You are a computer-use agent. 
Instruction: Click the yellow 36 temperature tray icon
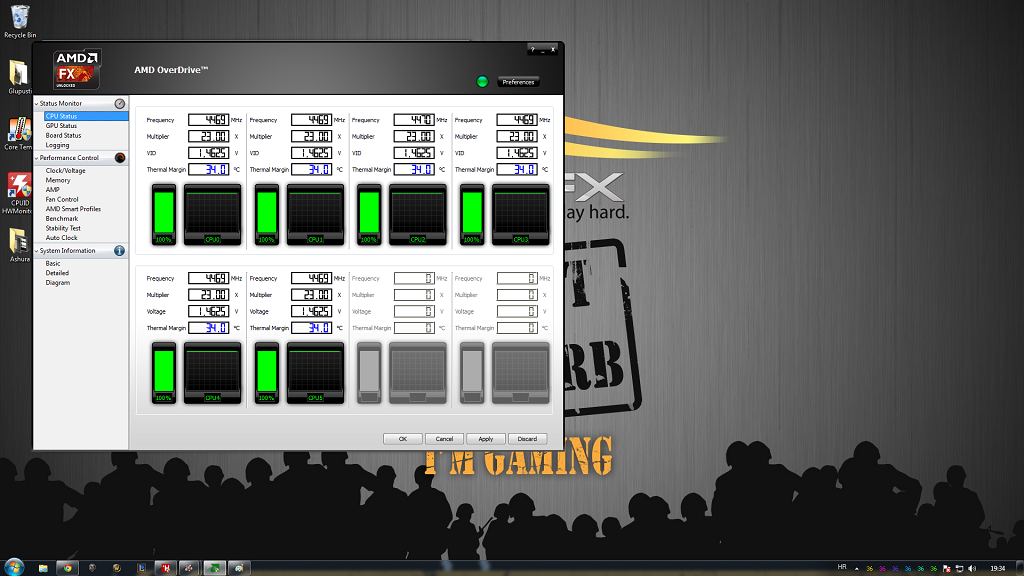tap(869, 569)
